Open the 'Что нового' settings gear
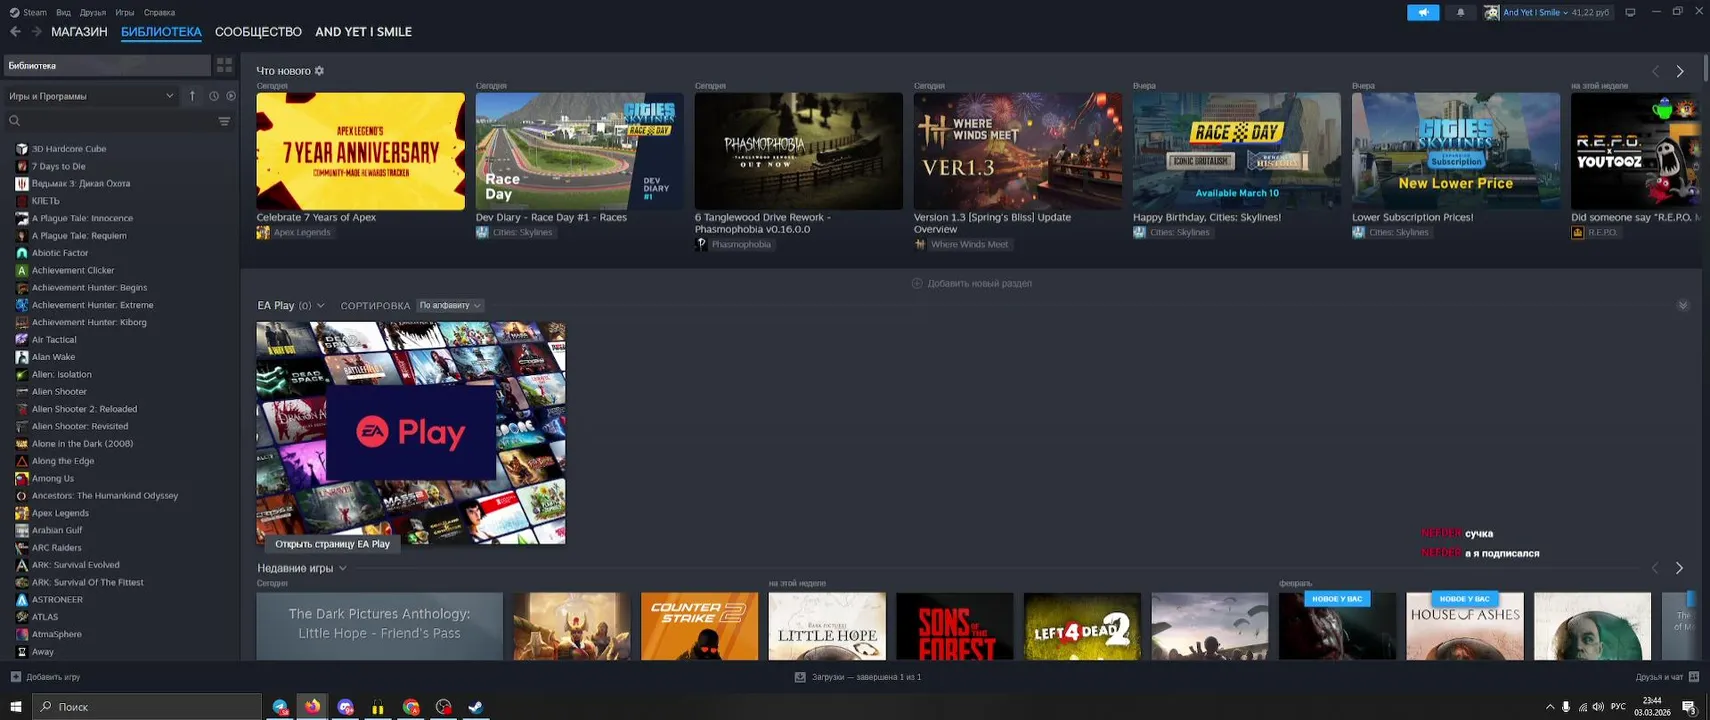The image size is (1710, 720). [319, 71]
